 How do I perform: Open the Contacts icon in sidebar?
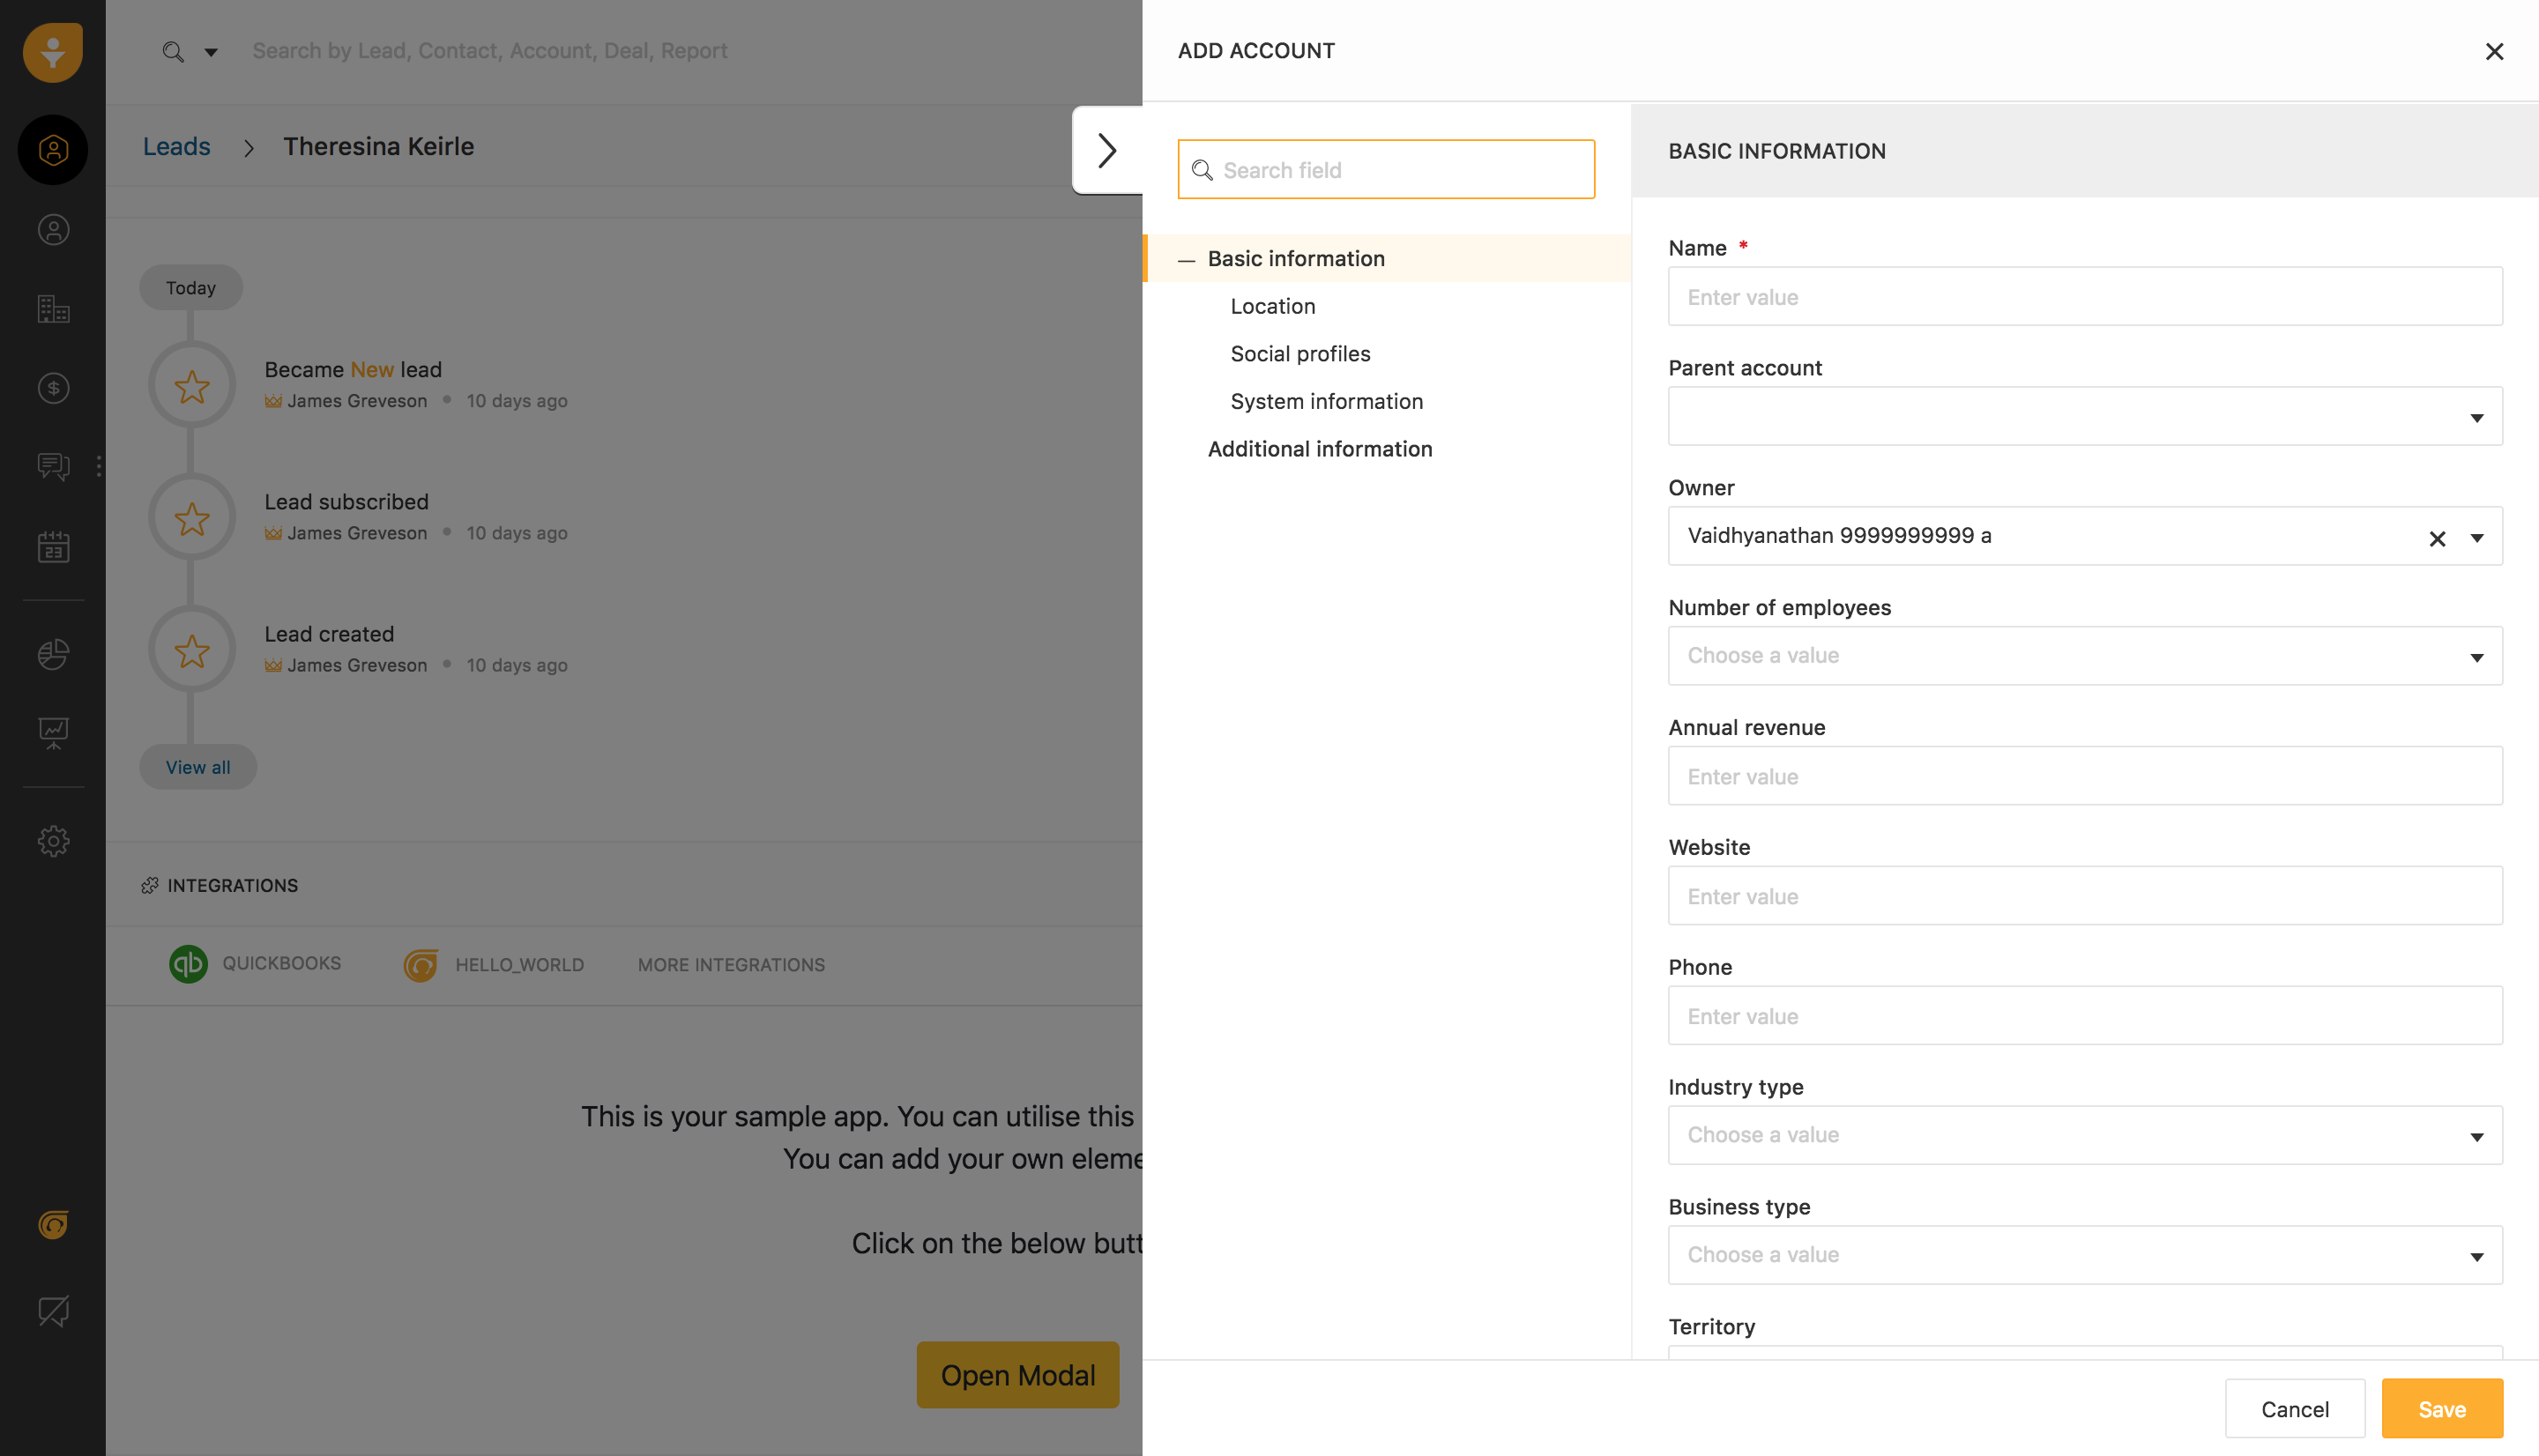point(53,230)
